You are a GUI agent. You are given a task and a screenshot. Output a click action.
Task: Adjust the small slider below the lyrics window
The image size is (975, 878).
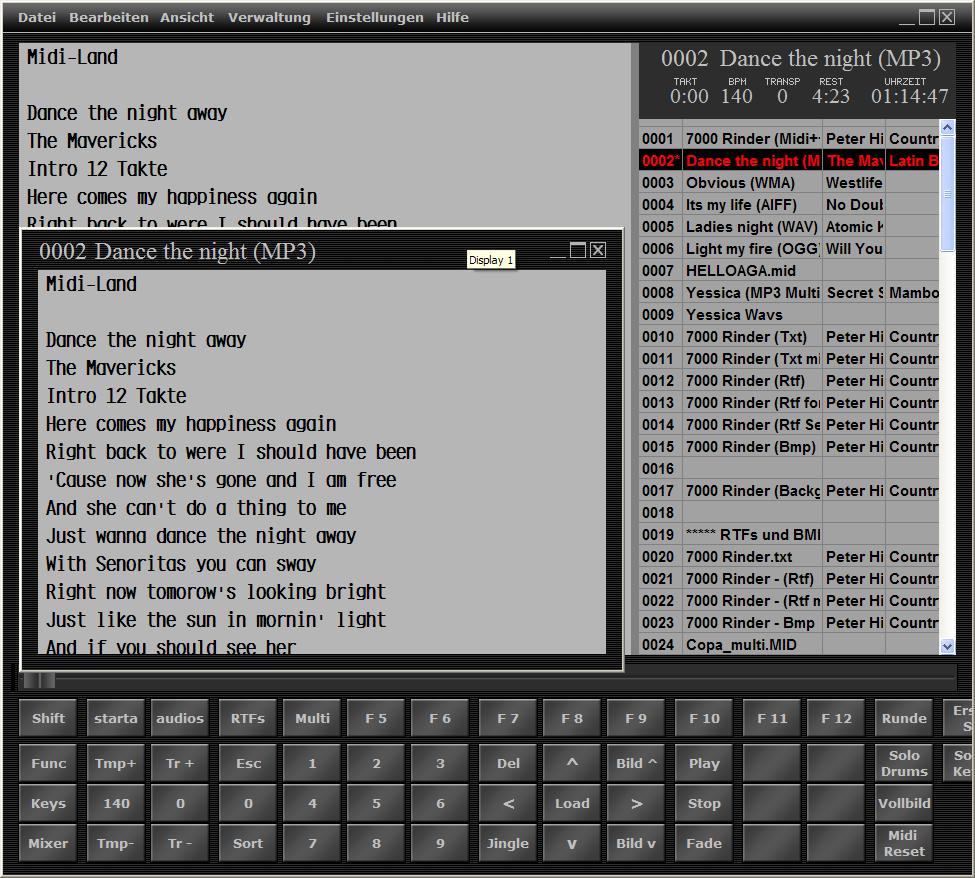pos(40,679)
